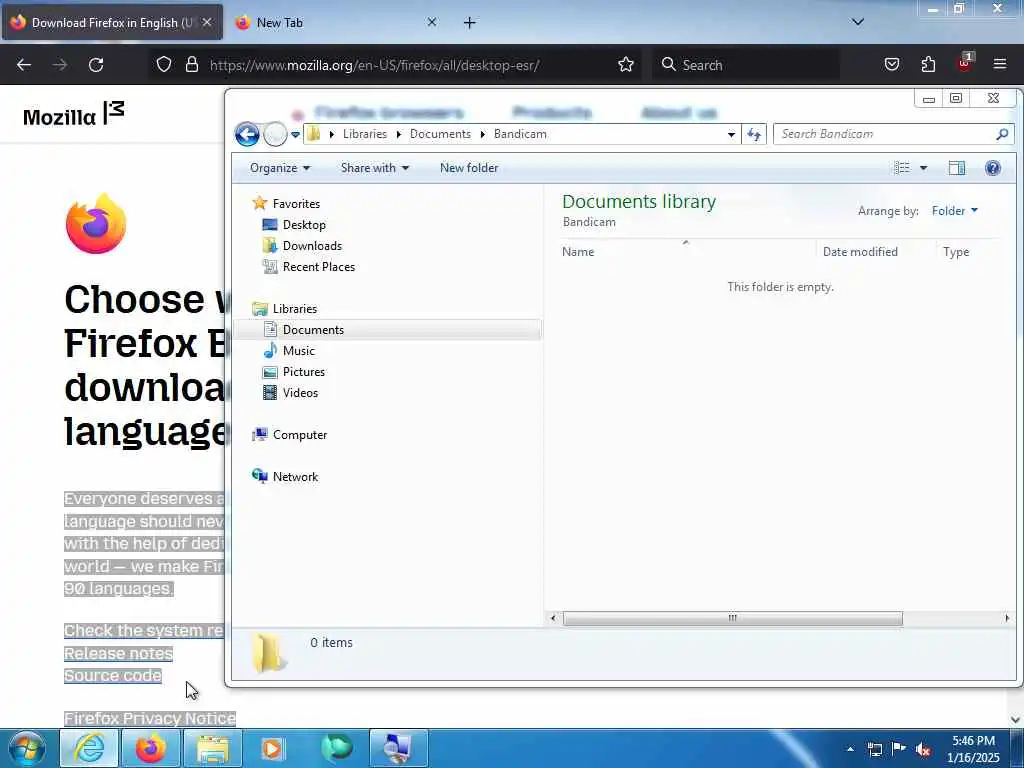
Task: Open Downloads under Favorites
Action: [312, 246]
